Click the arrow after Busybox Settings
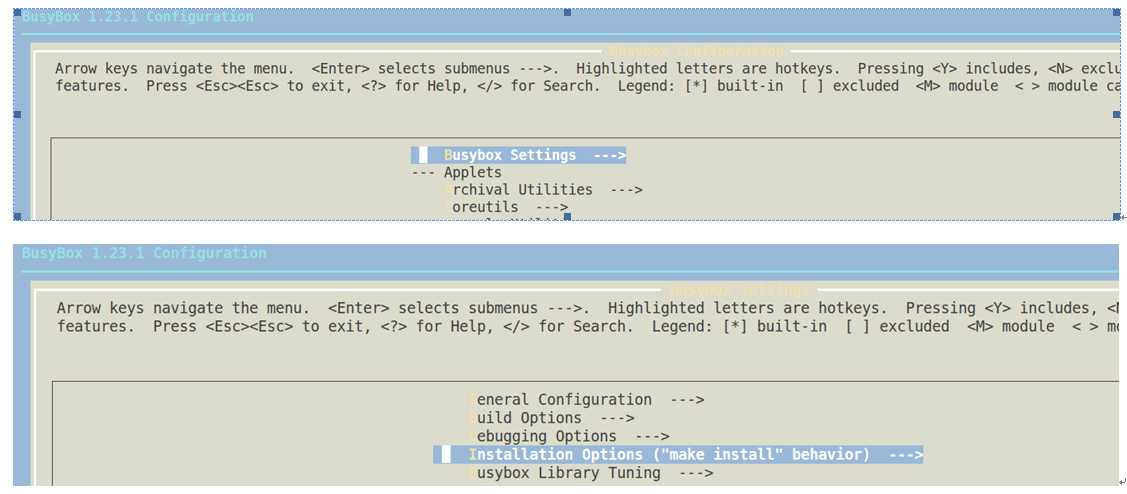This screenshot has height=494, width=1127. (x=610, y=155)
